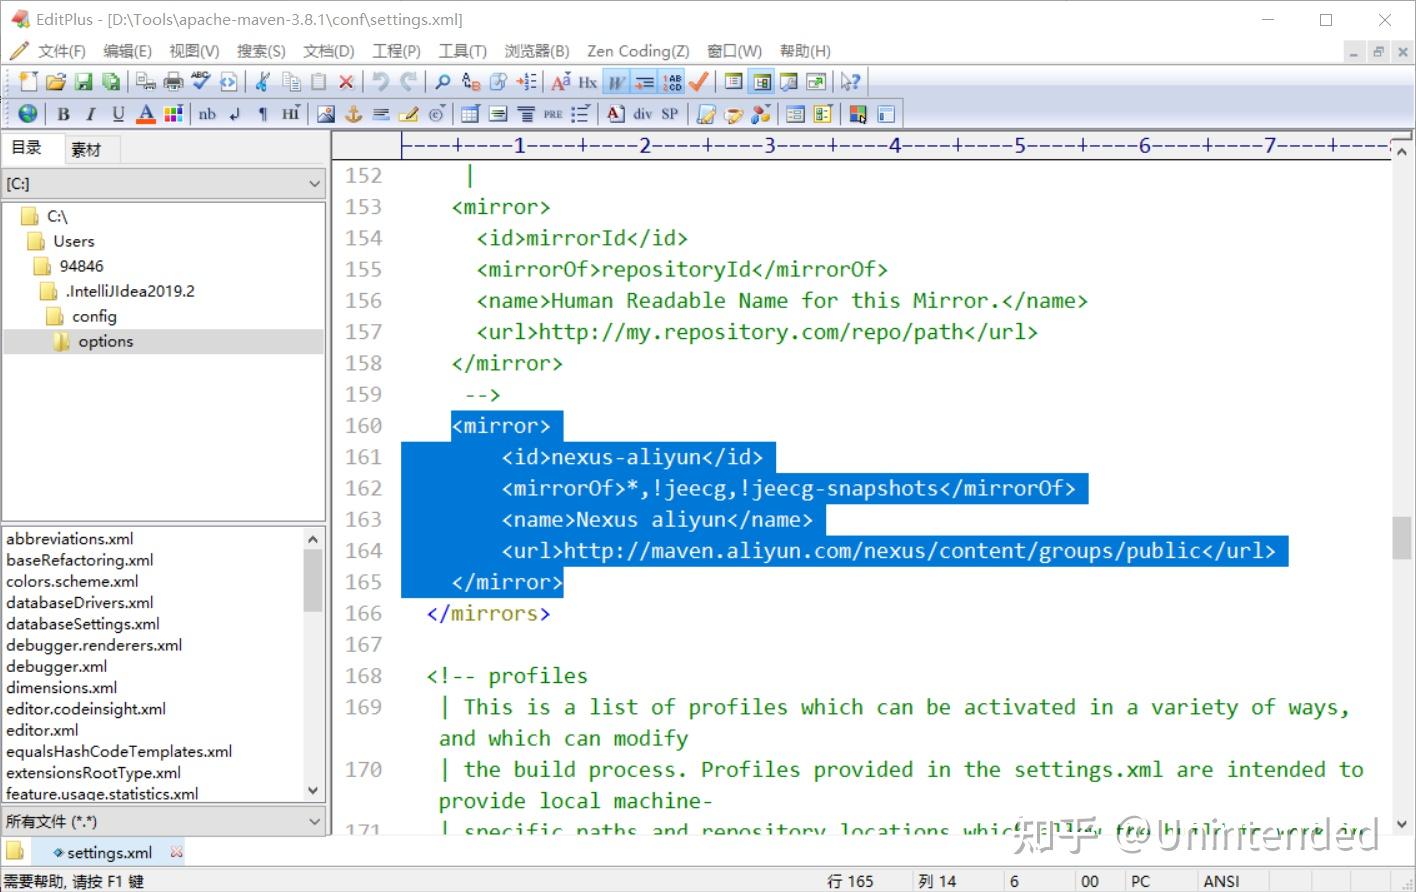Click the Insert image icon
1416x892 pixels.
(326, 114)
